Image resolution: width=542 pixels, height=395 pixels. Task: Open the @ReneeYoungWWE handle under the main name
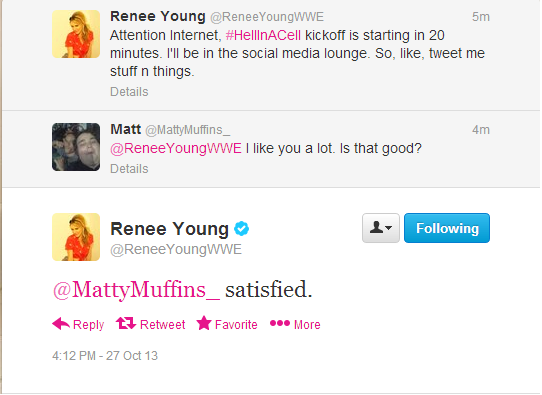click(x=176, y=249)
